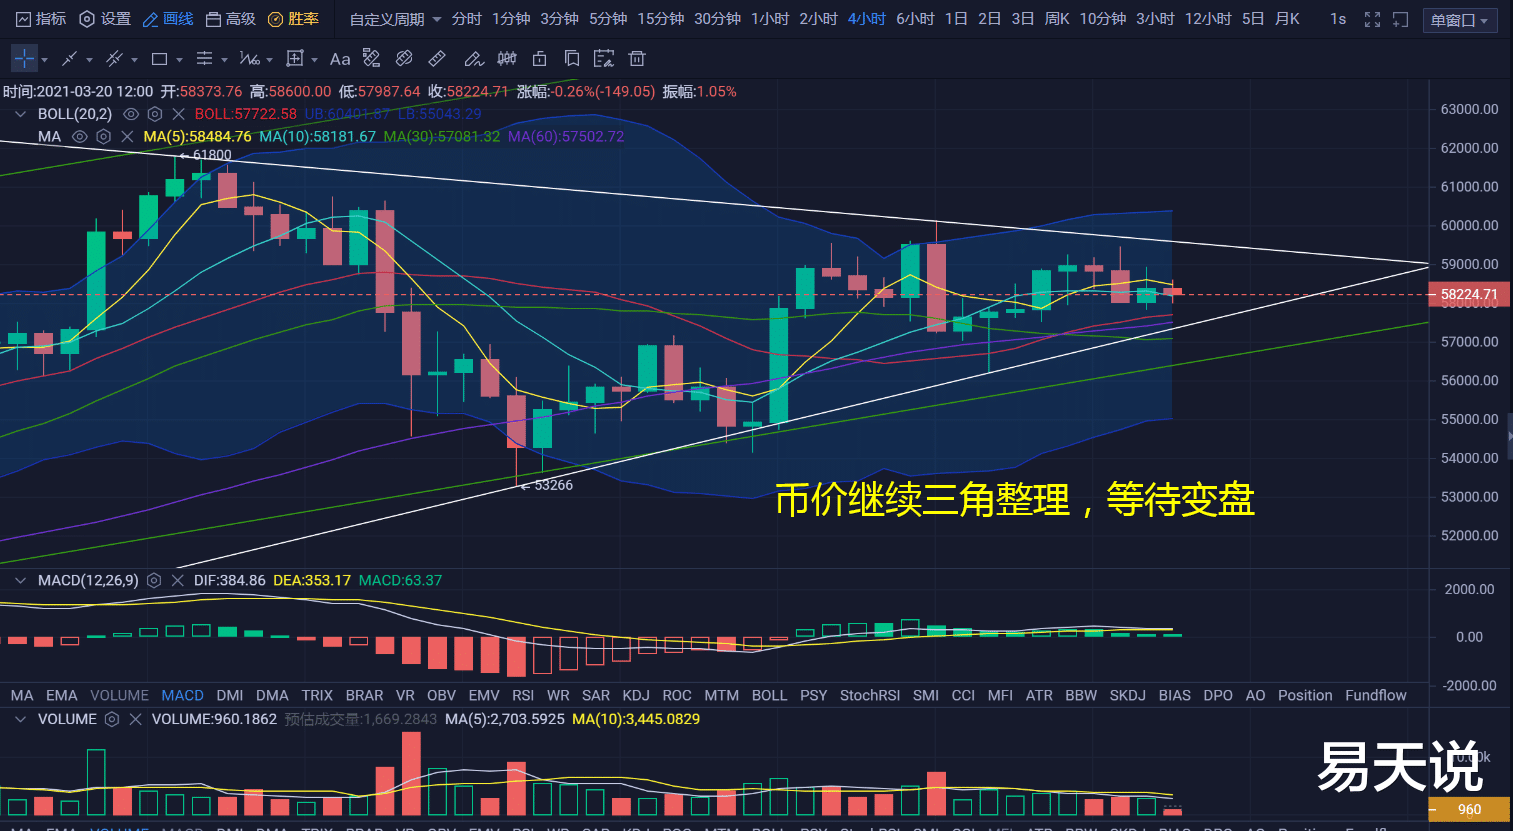The width and height of the screenshot is (1513, 831).
Task: Open the 高级 advanced button
Action: [x=230, y=19]
